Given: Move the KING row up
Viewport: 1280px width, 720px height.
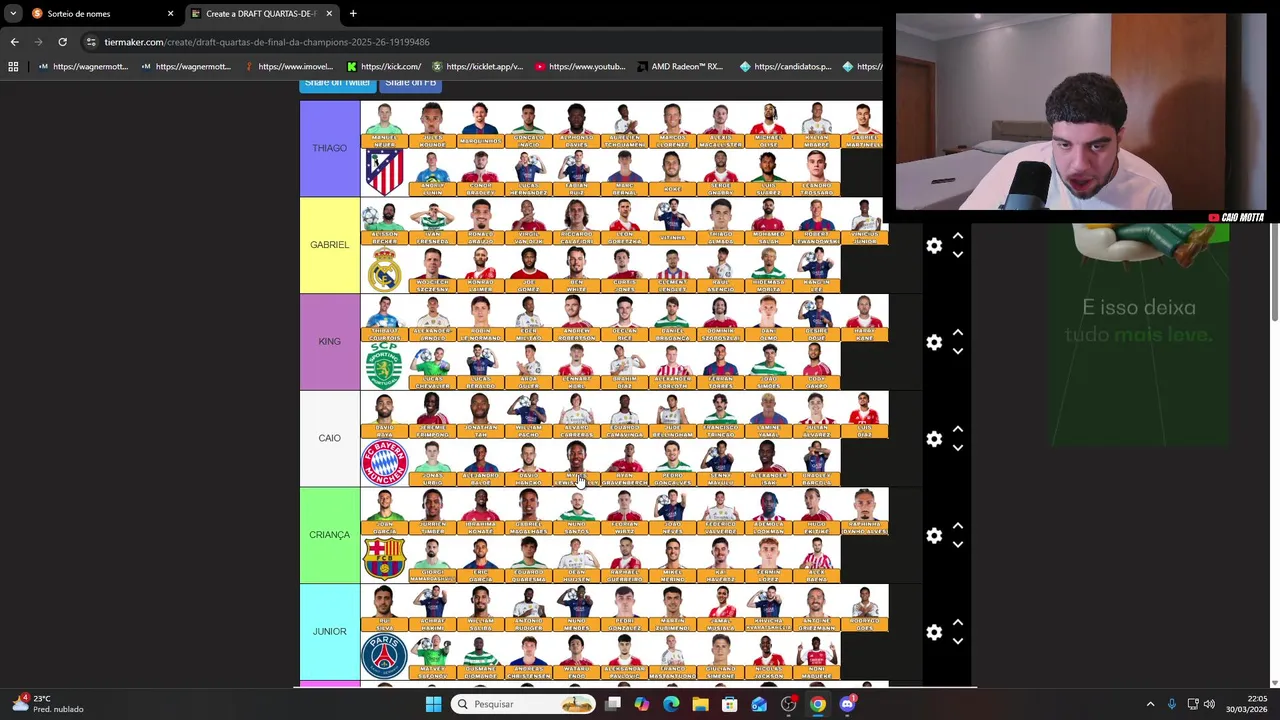Looking at the screenshot, I should pos(958,332).
